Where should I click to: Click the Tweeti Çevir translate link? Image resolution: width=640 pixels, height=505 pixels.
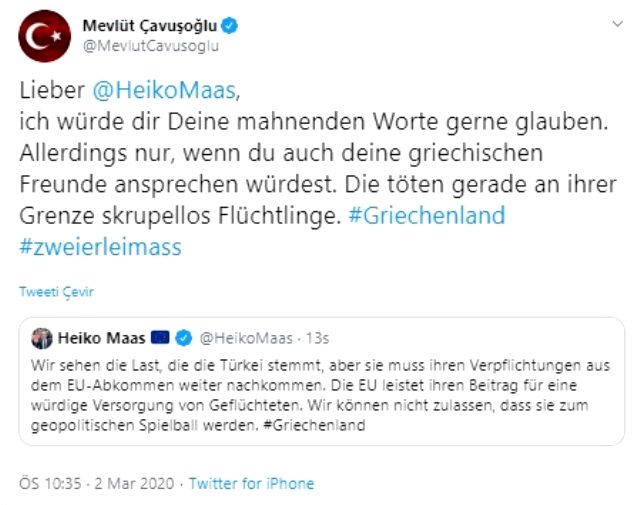pyautogui.click(x=56, y=292)
